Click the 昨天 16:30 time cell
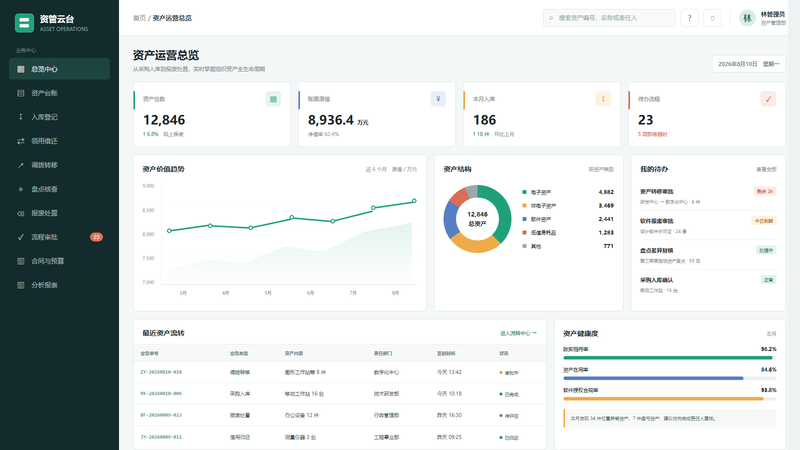 [x=449, y=415]
